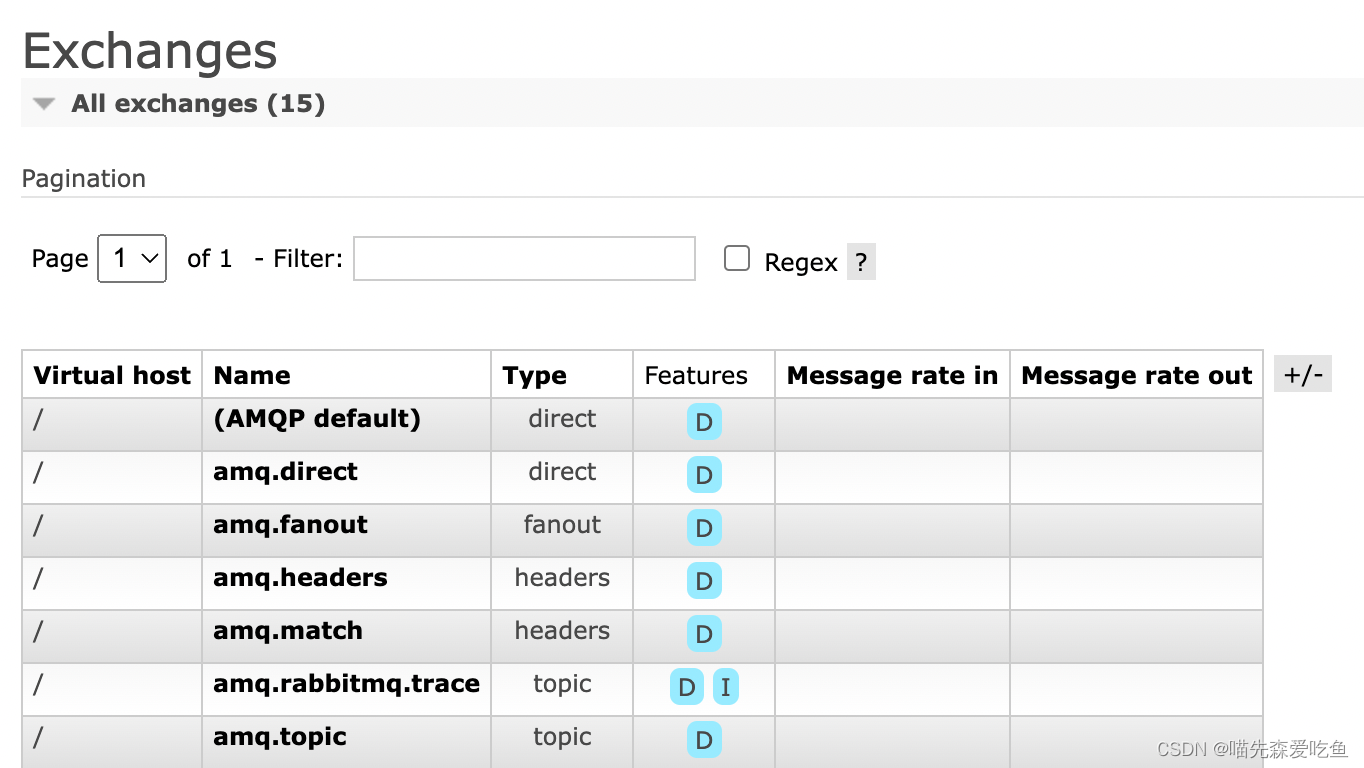Click headers type in amq.match row

coord(562,631)
